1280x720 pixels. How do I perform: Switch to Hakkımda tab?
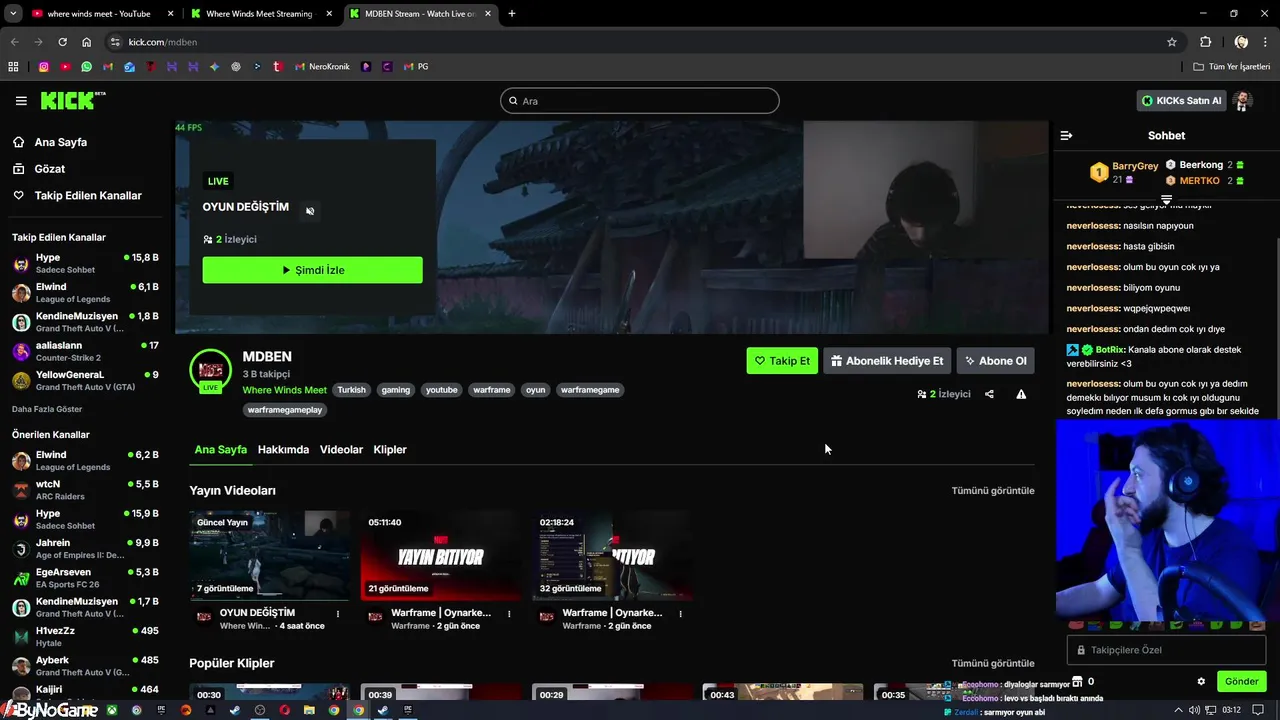tap(283, 450)
